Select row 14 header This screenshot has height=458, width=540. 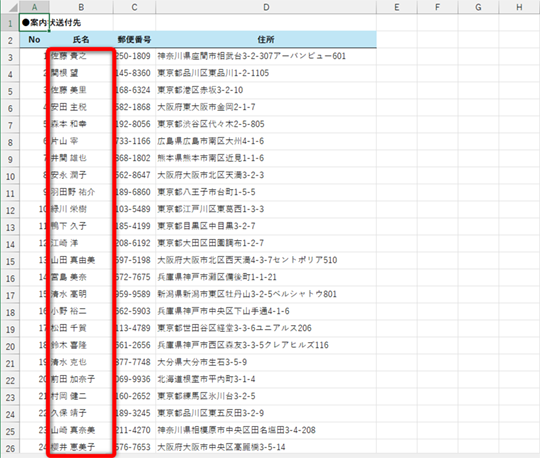click(x=10, y=244)
